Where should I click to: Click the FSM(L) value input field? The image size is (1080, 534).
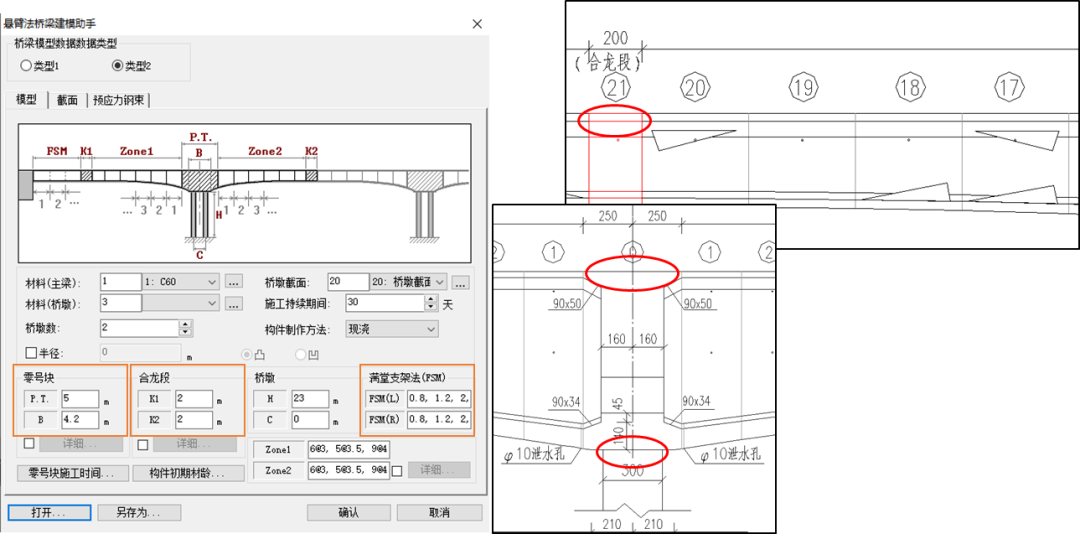(439, 399)
